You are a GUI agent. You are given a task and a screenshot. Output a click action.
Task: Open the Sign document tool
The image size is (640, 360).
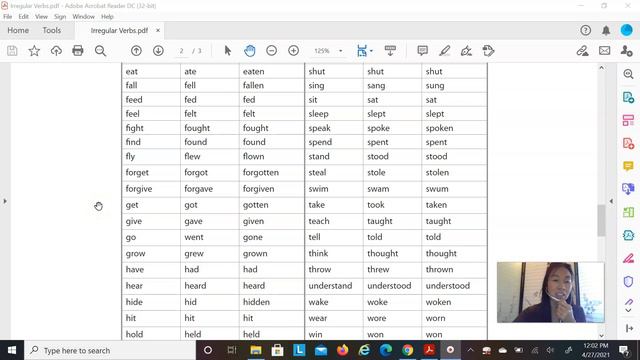[x=466, y=51]
